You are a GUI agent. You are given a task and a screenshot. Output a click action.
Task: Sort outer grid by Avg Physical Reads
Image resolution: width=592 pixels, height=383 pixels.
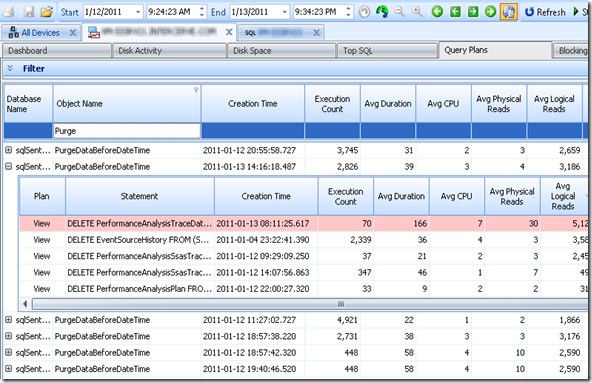(x=499, y=103)
